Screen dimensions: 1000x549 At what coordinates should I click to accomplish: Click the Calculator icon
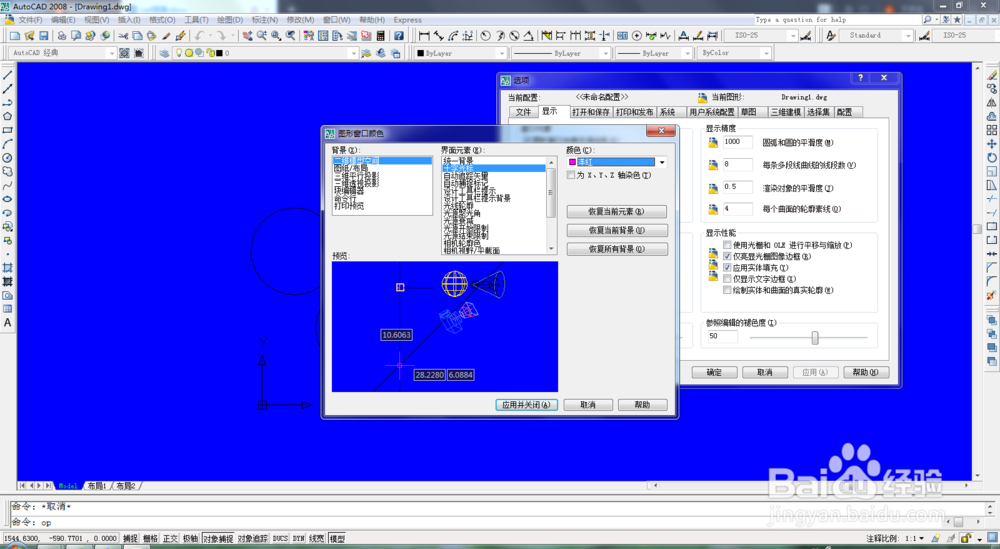tap(381, 36)
